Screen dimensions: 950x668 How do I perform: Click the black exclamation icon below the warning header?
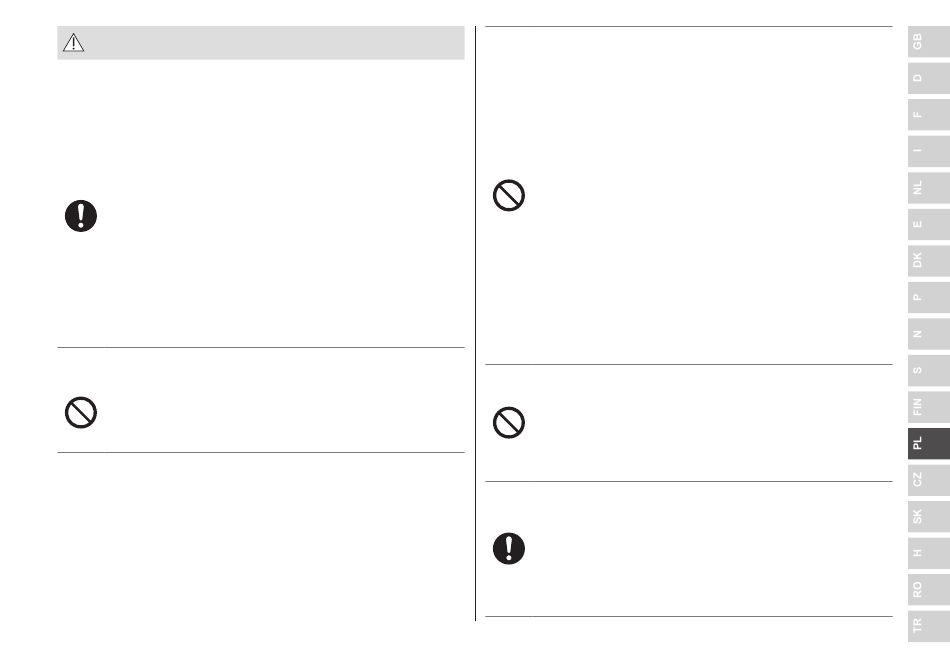(x=81, y=216)
